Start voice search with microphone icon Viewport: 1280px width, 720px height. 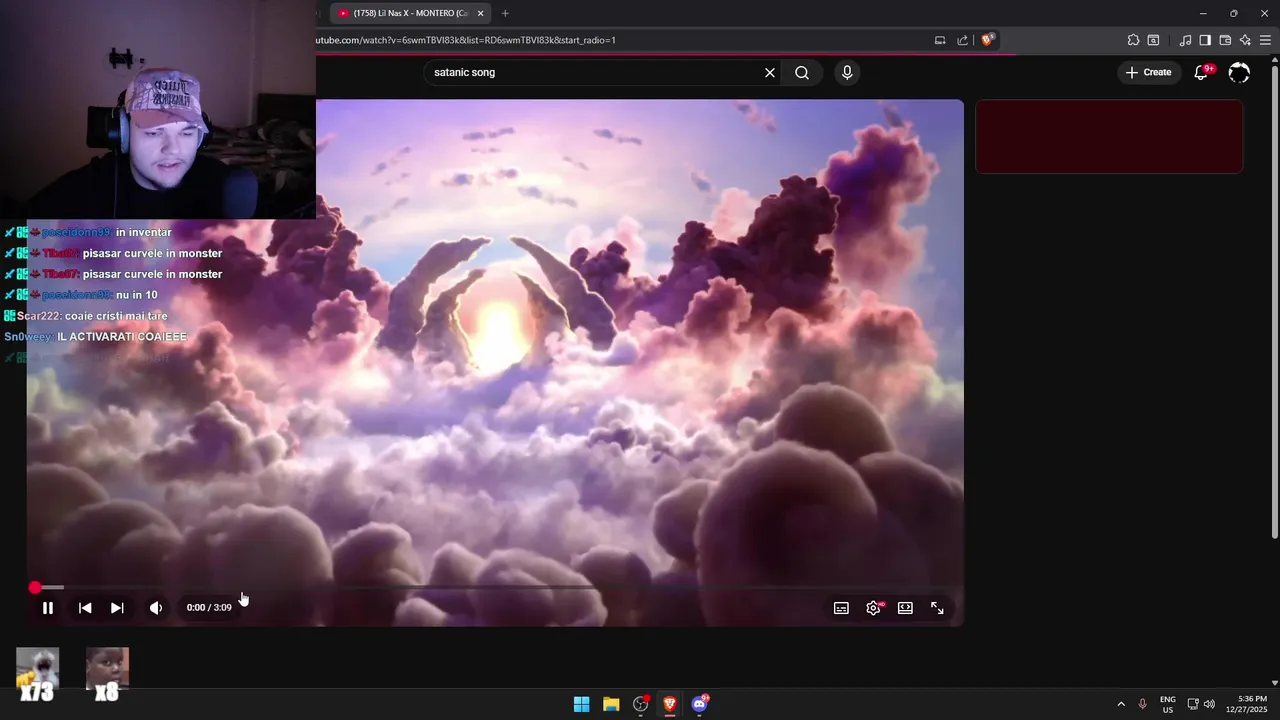pyautogui.click(x=847, y=73)
